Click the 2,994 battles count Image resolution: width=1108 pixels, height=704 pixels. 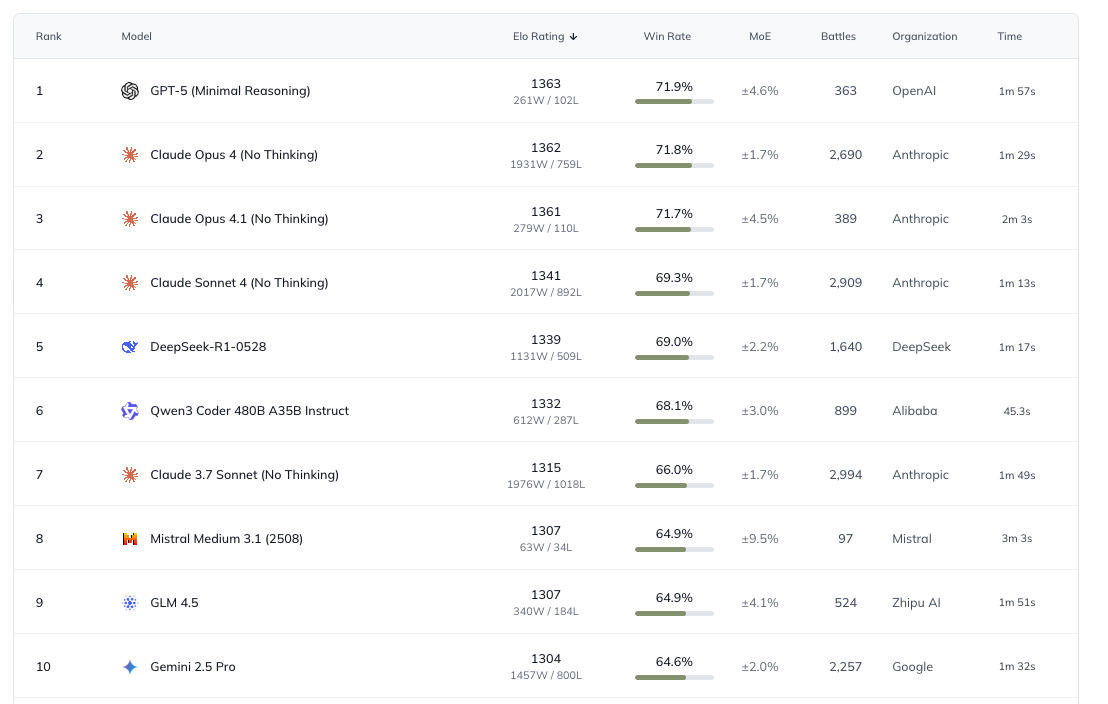pos(845,475)
